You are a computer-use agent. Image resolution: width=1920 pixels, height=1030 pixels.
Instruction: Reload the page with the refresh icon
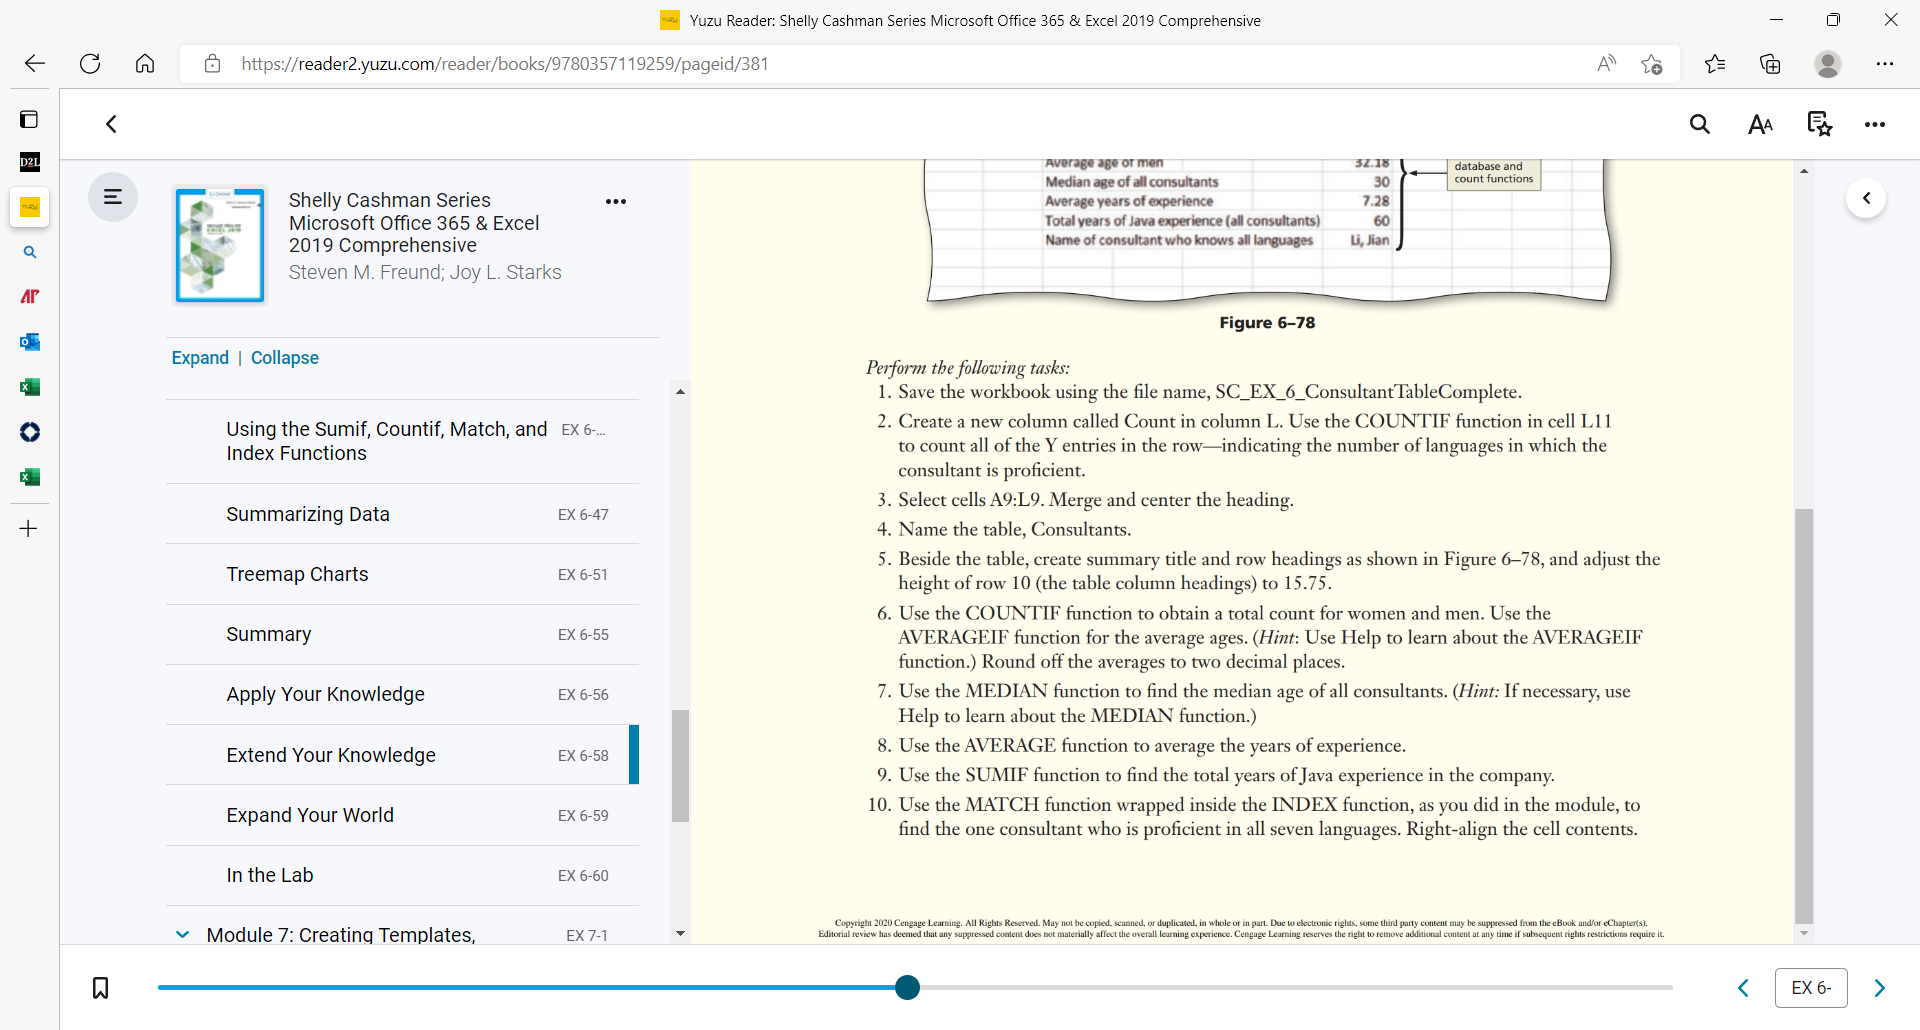point(90,64)
